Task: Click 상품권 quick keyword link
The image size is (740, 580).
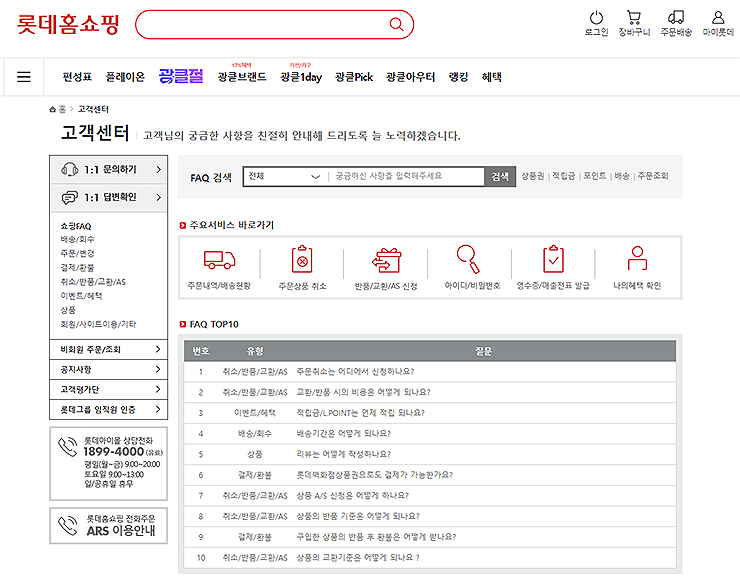Action: point(532,176)
